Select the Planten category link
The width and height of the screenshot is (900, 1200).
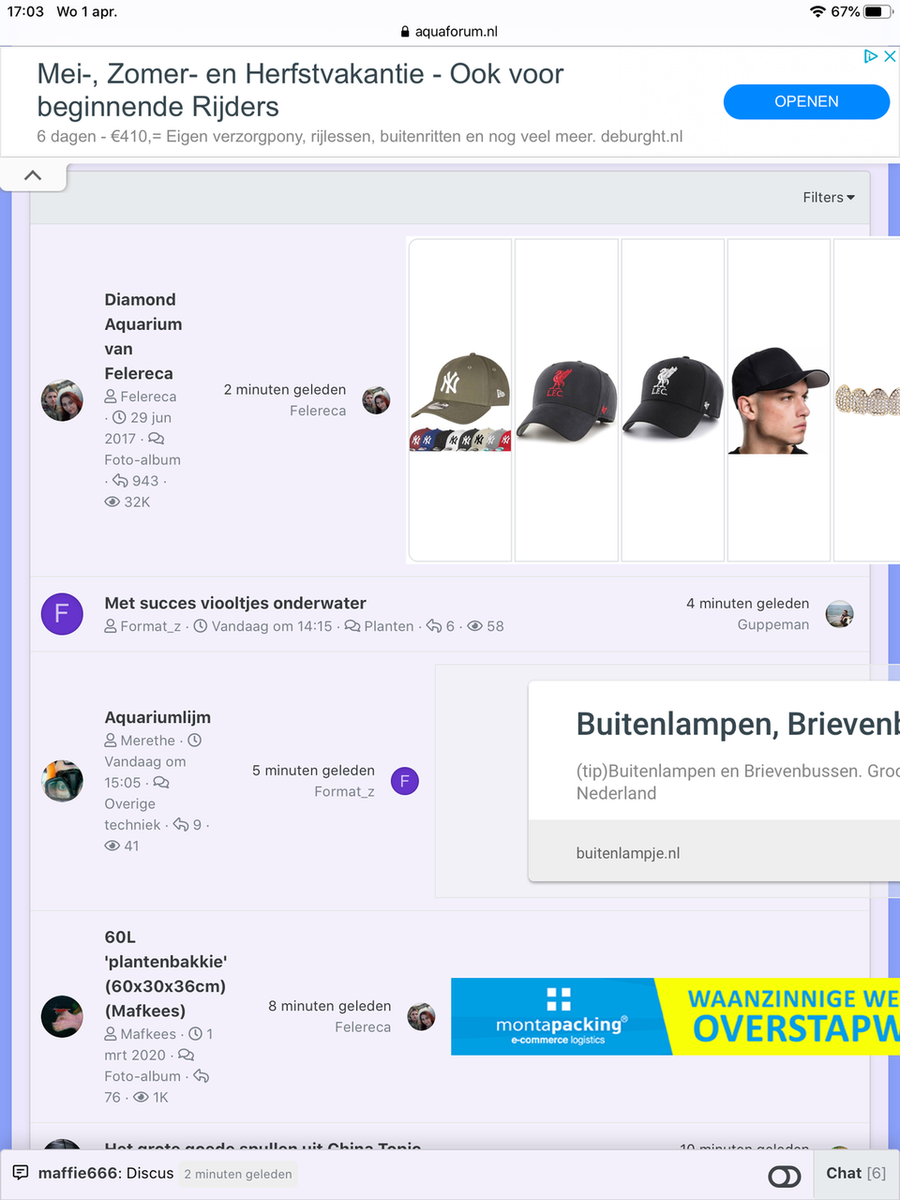coord(389,626)
